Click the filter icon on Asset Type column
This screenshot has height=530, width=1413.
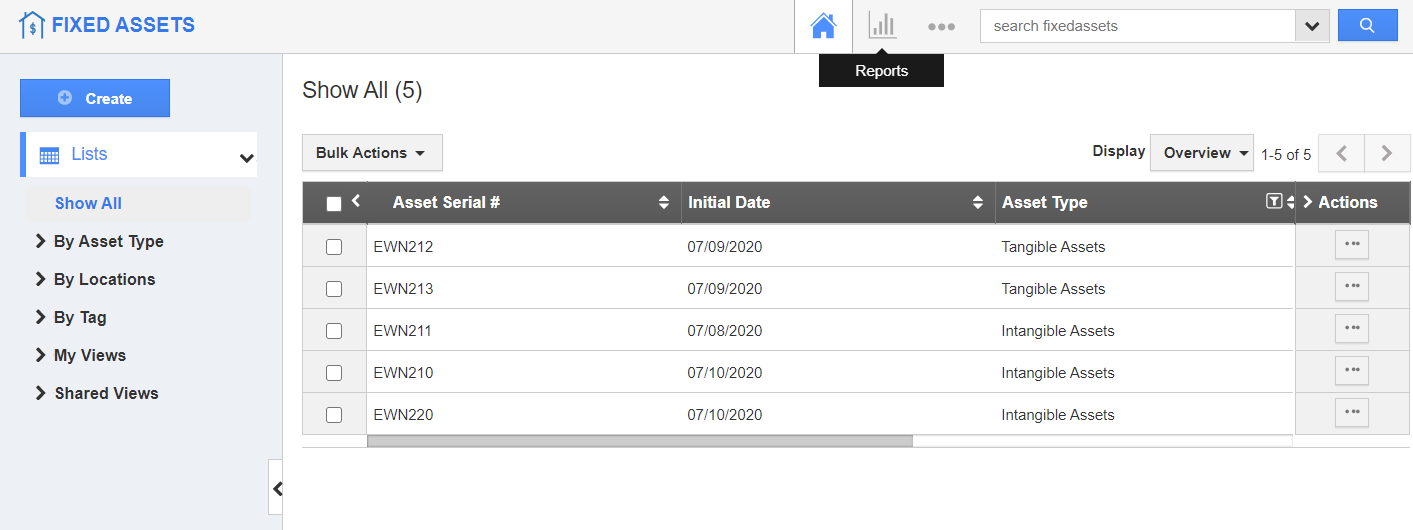tap(1273, 202)
